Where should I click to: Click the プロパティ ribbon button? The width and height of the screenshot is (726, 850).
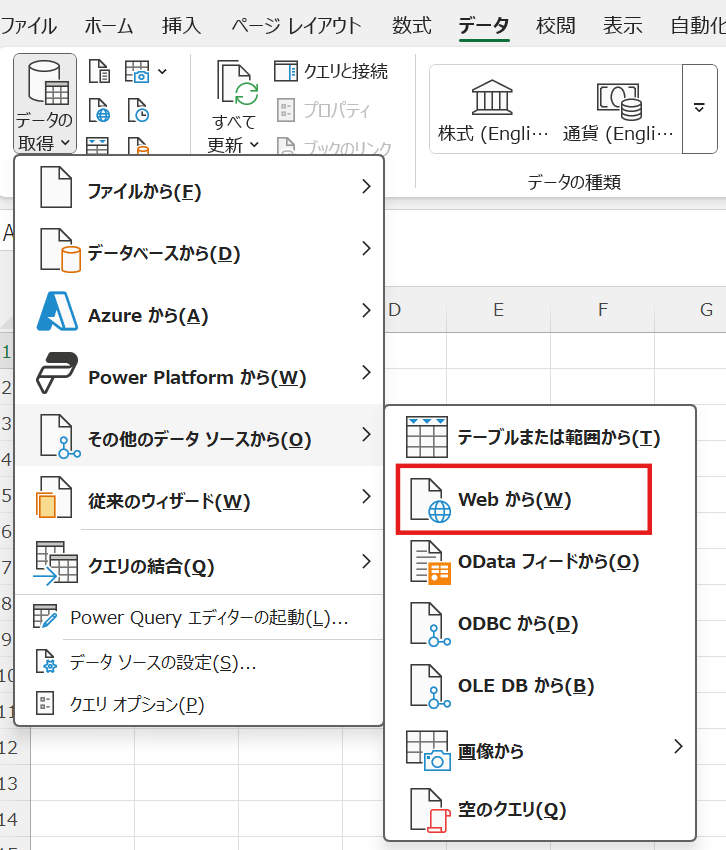[323, 110]
